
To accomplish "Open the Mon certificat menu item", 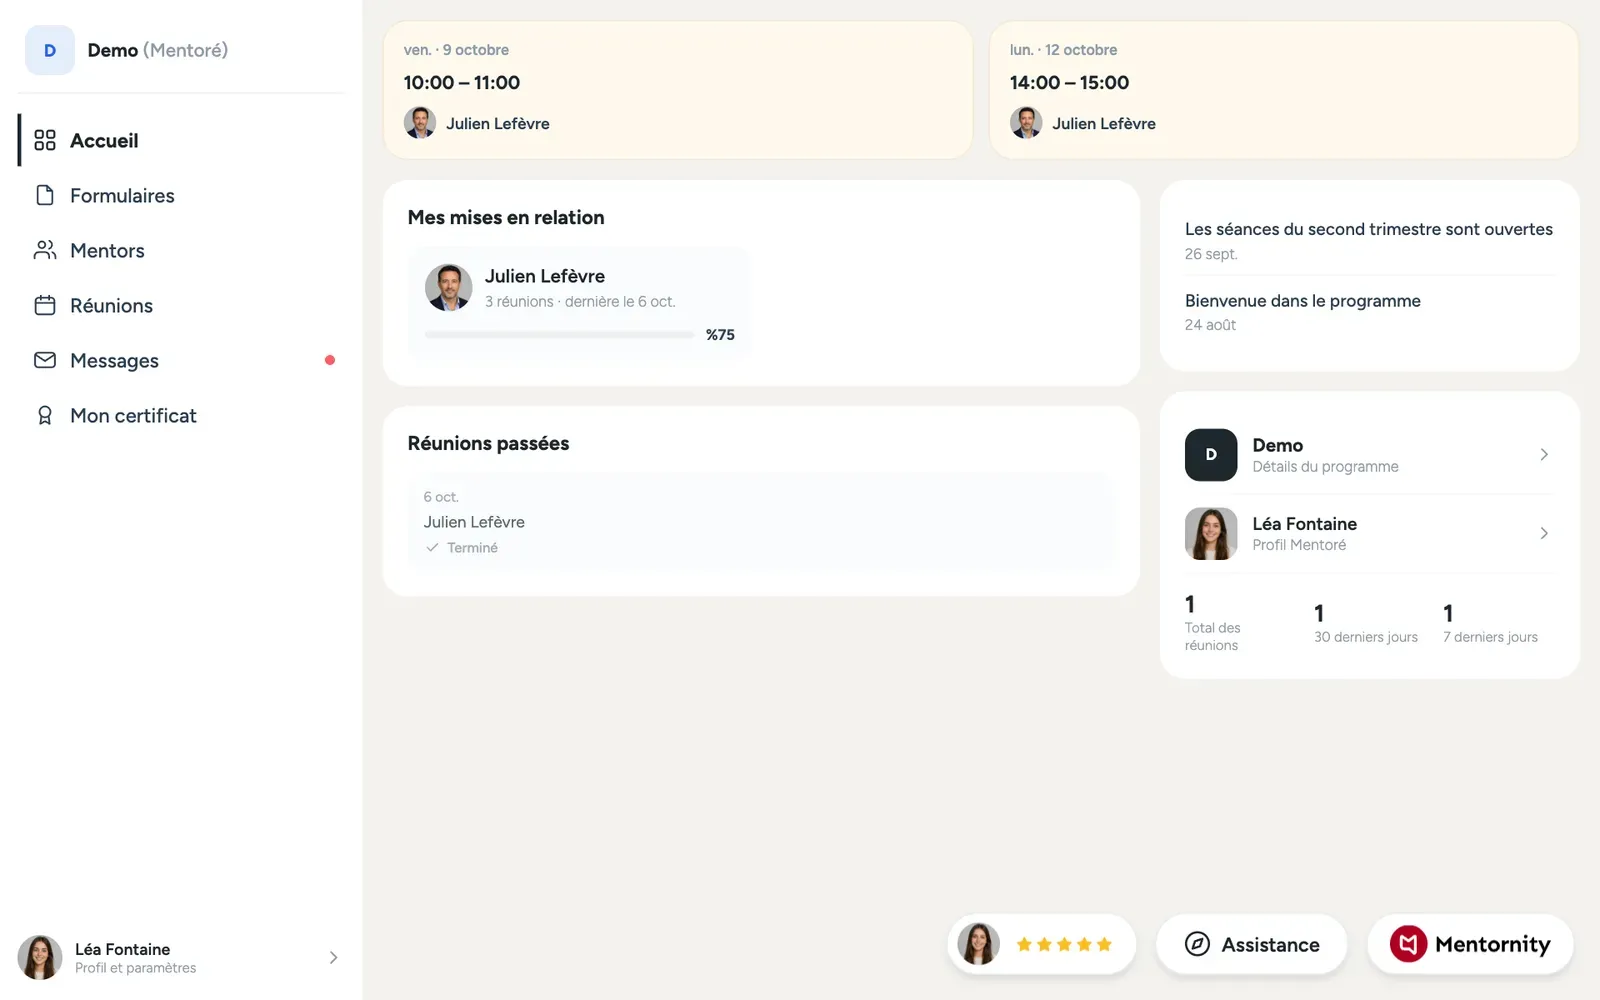I will click(x=181, y=415).
